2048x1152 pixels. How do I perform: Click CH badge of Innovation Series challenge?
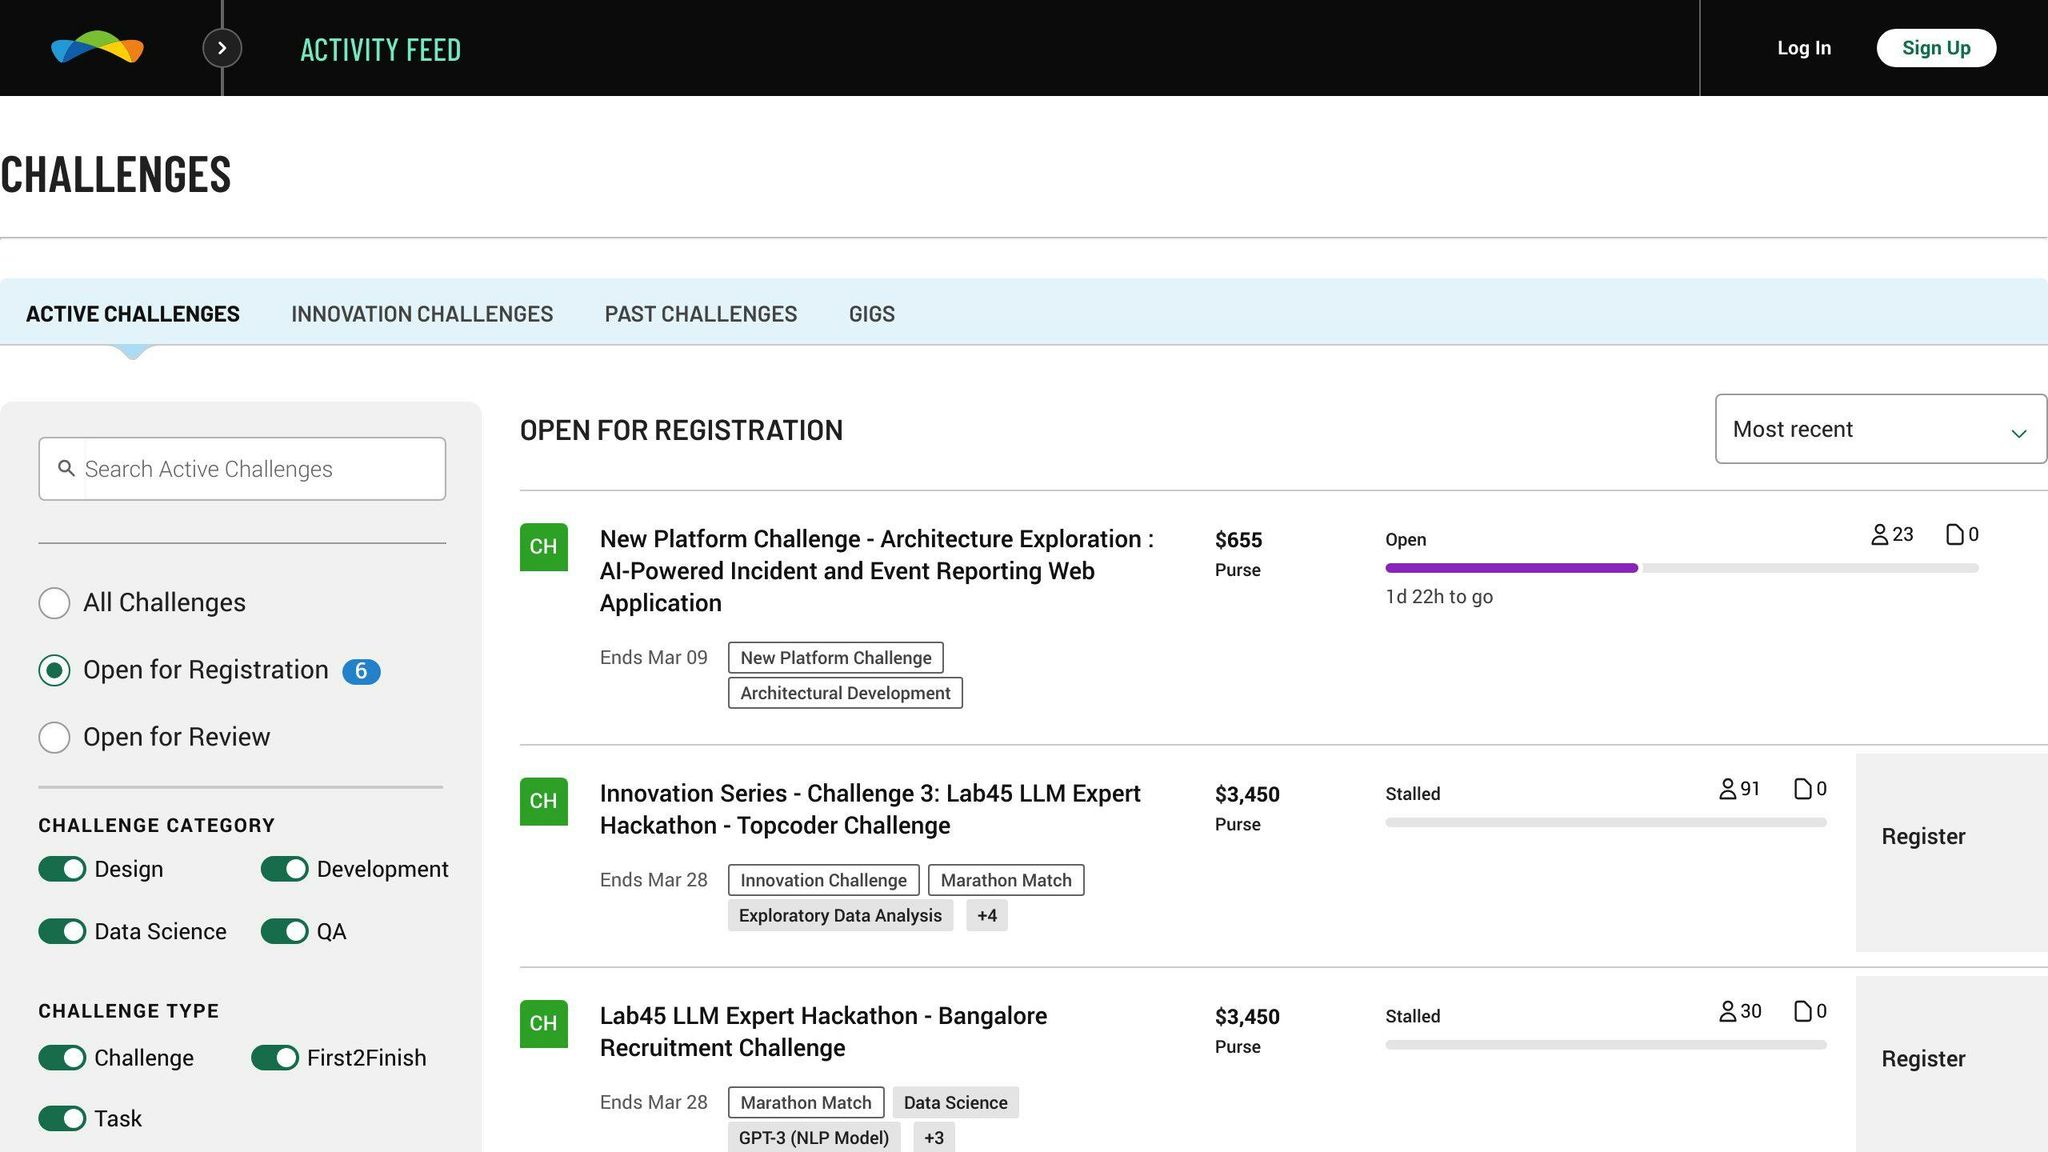coord(543,801)
